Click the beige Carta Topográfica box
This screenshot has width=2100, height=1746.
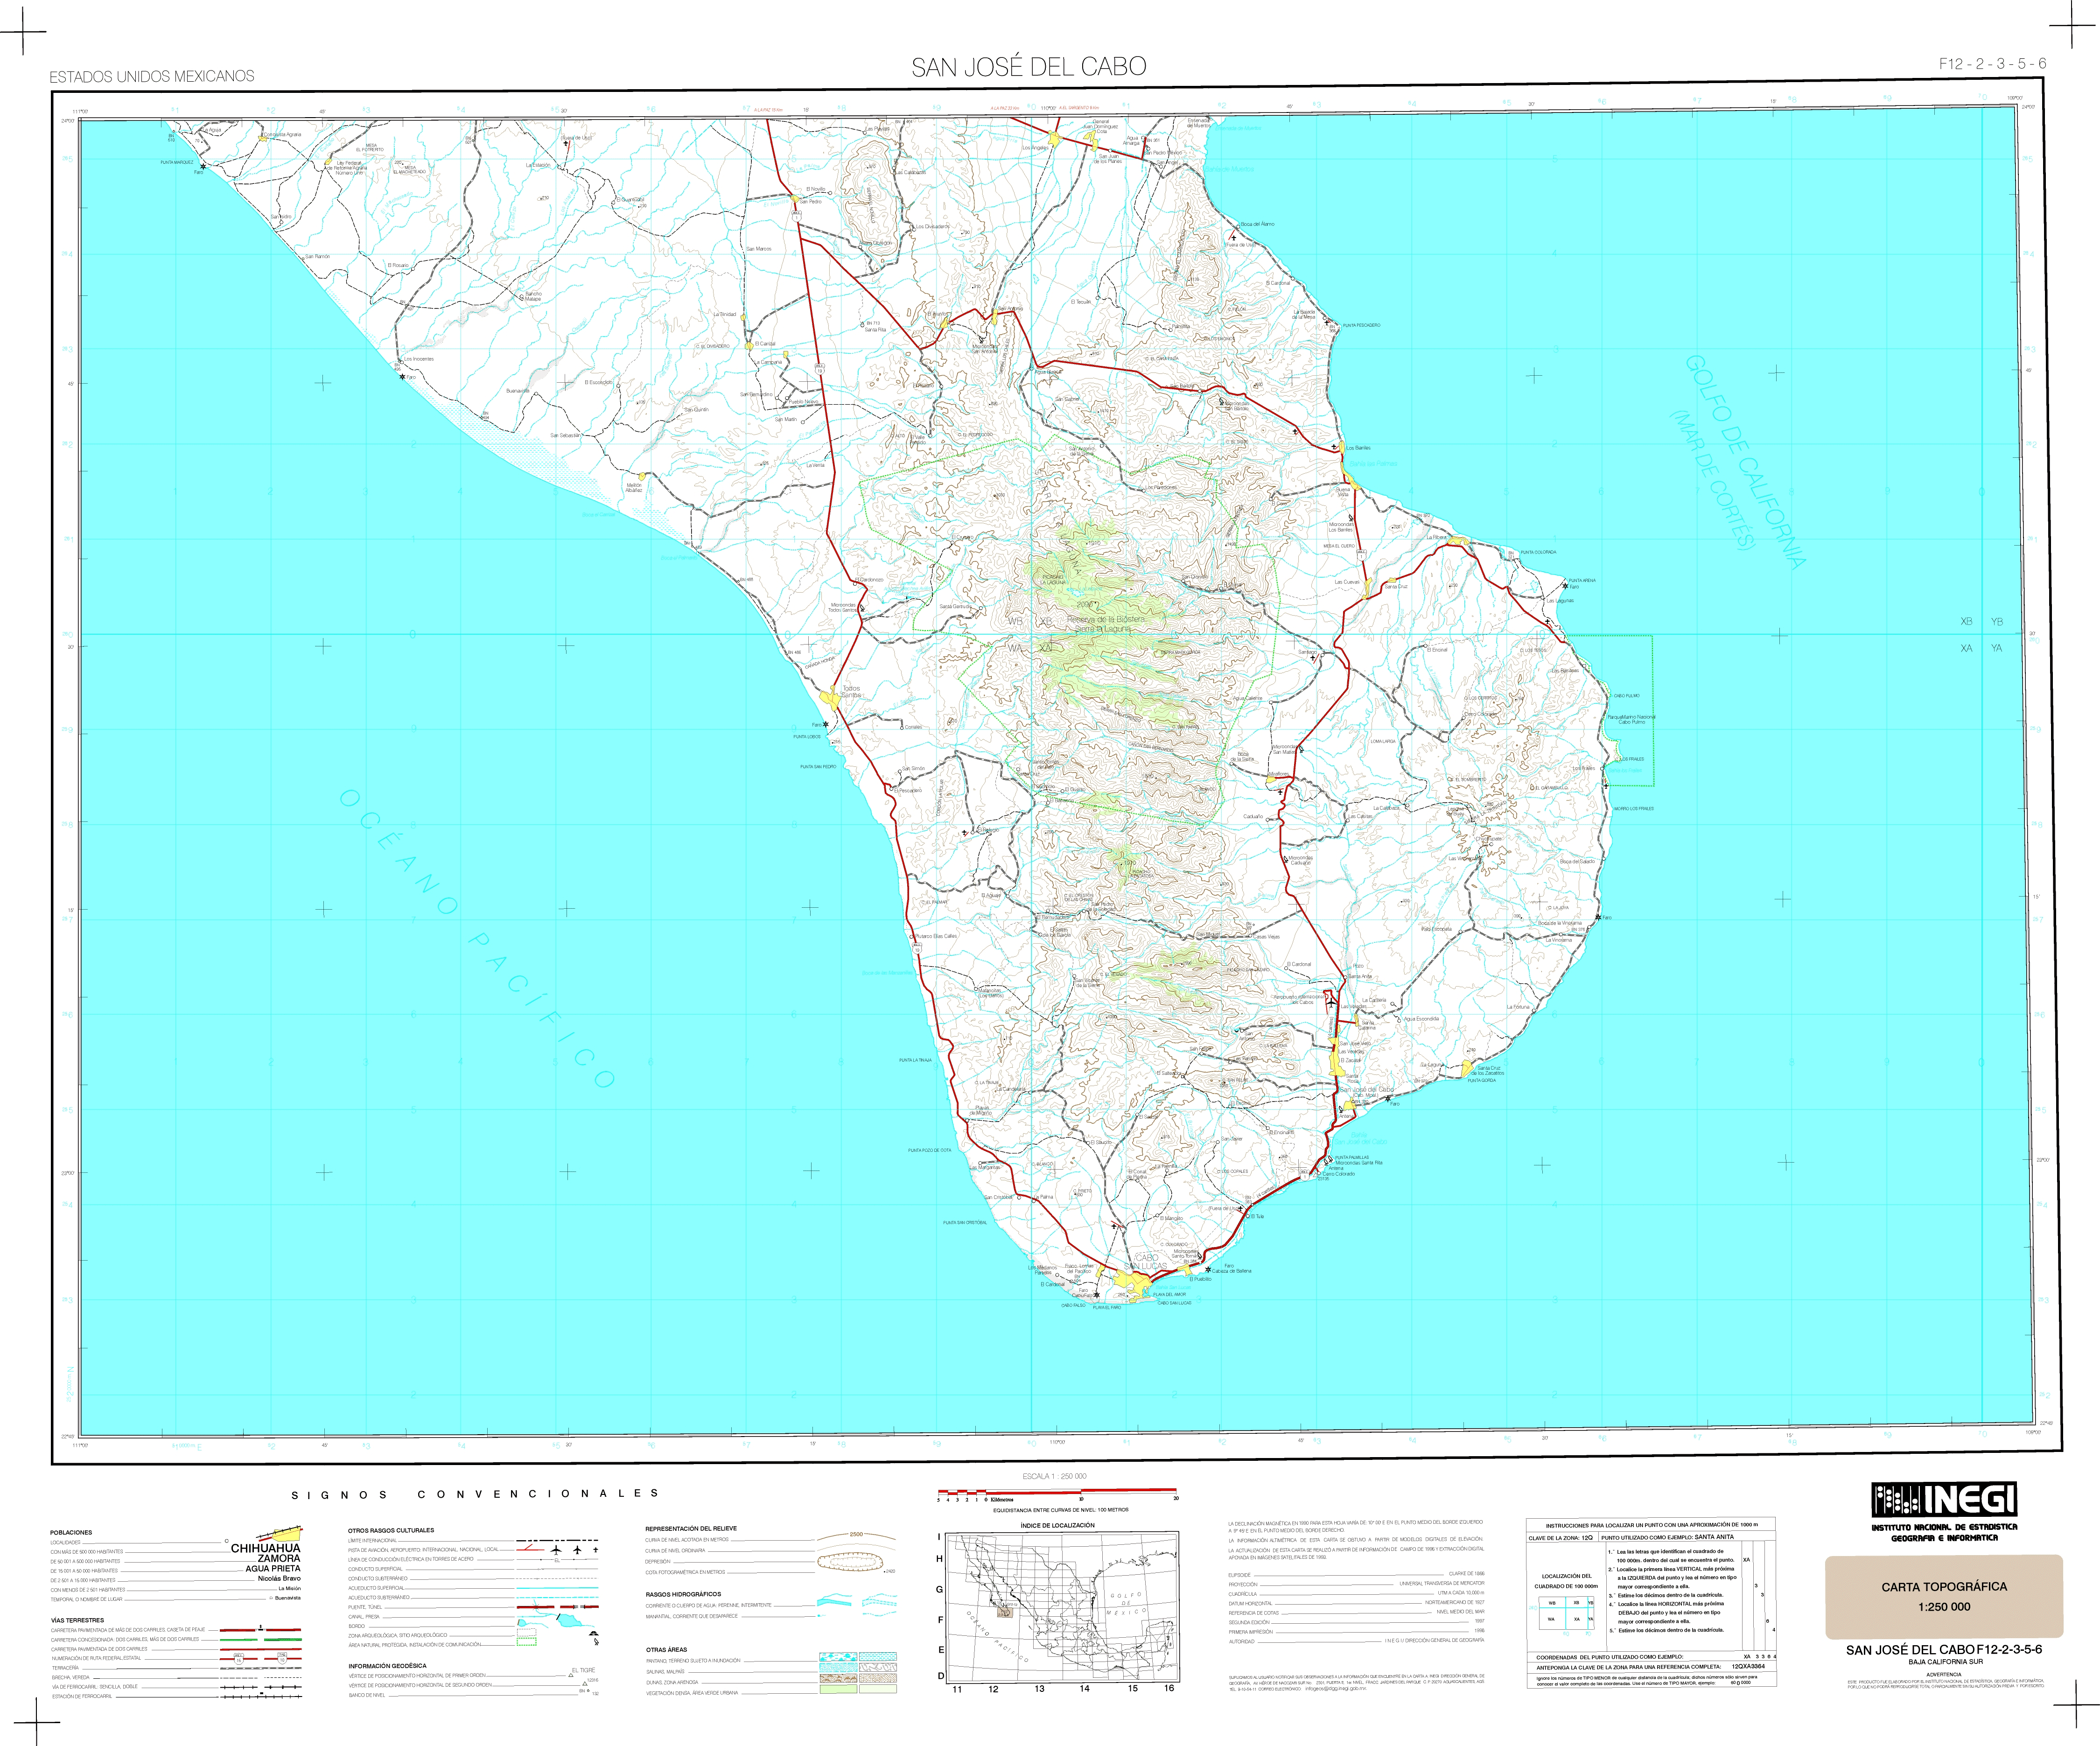(x=1943, y=1596)
